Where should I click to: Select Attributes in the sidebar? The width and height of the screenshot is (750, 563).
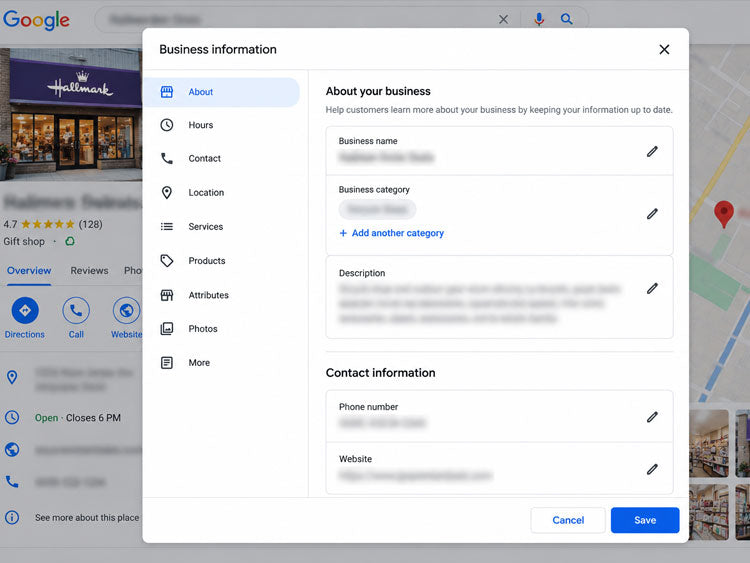[x=221, y=295]
